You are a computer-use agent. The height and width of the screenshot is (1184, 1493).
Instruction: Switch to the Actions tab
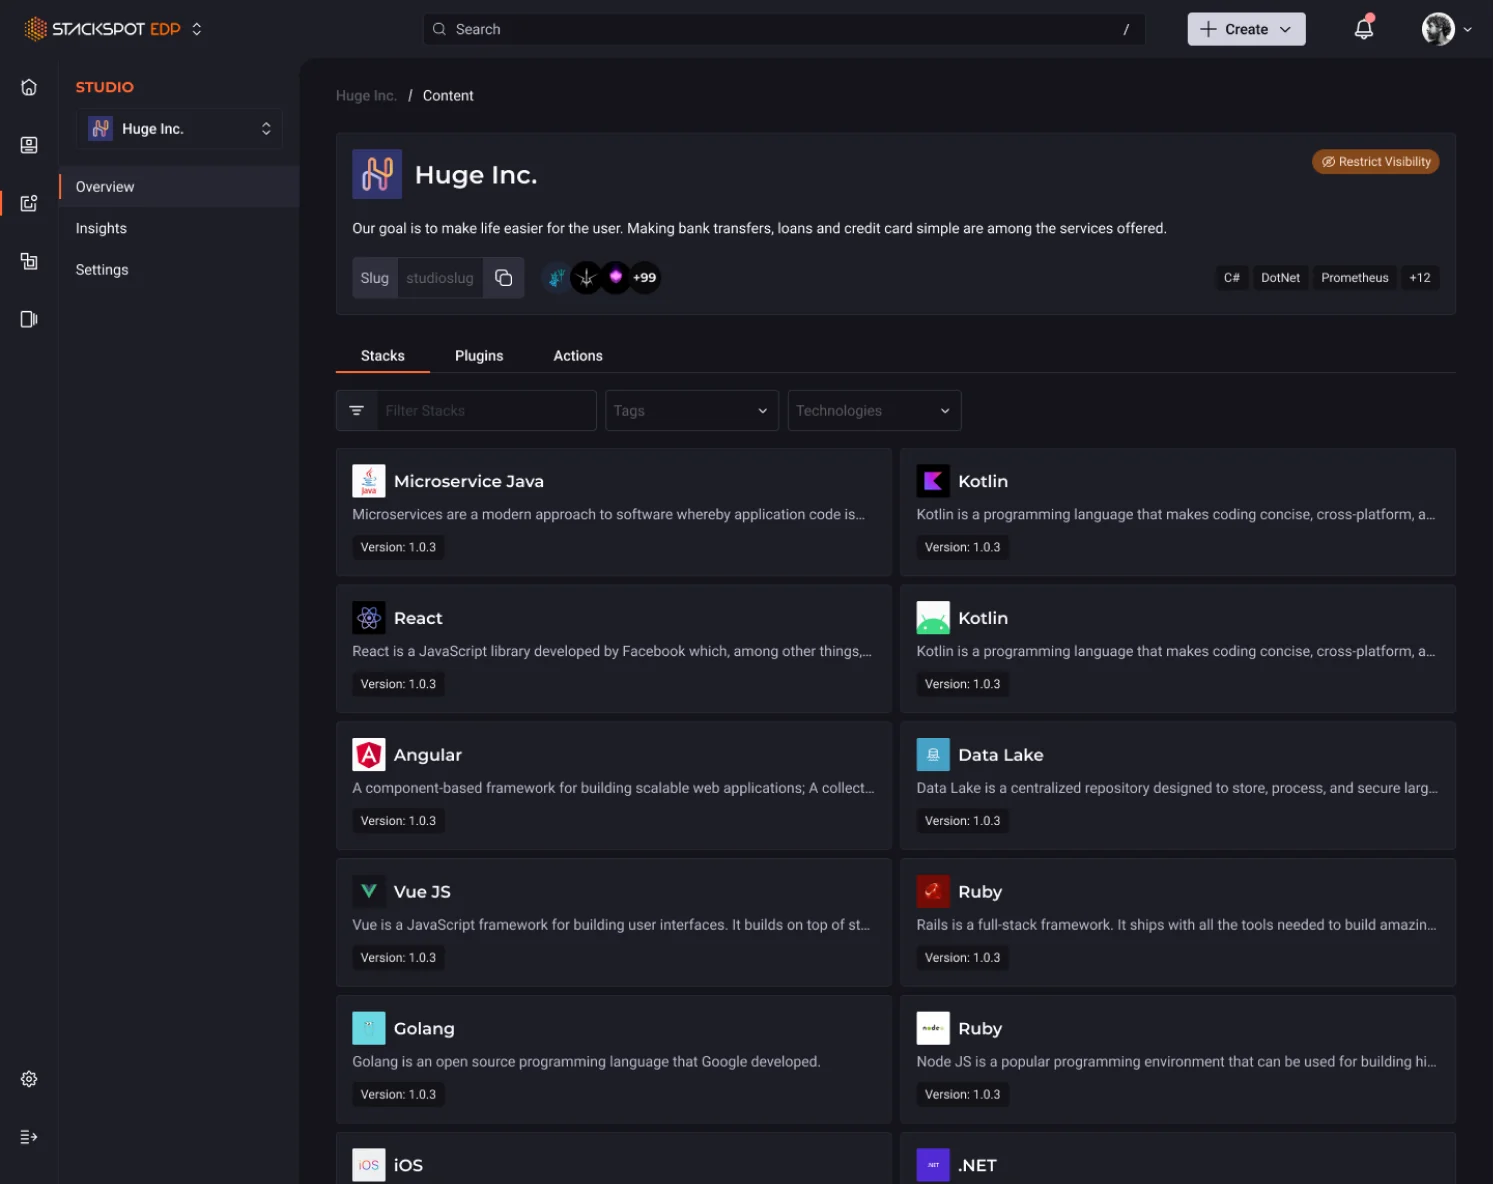pos(578,356)
